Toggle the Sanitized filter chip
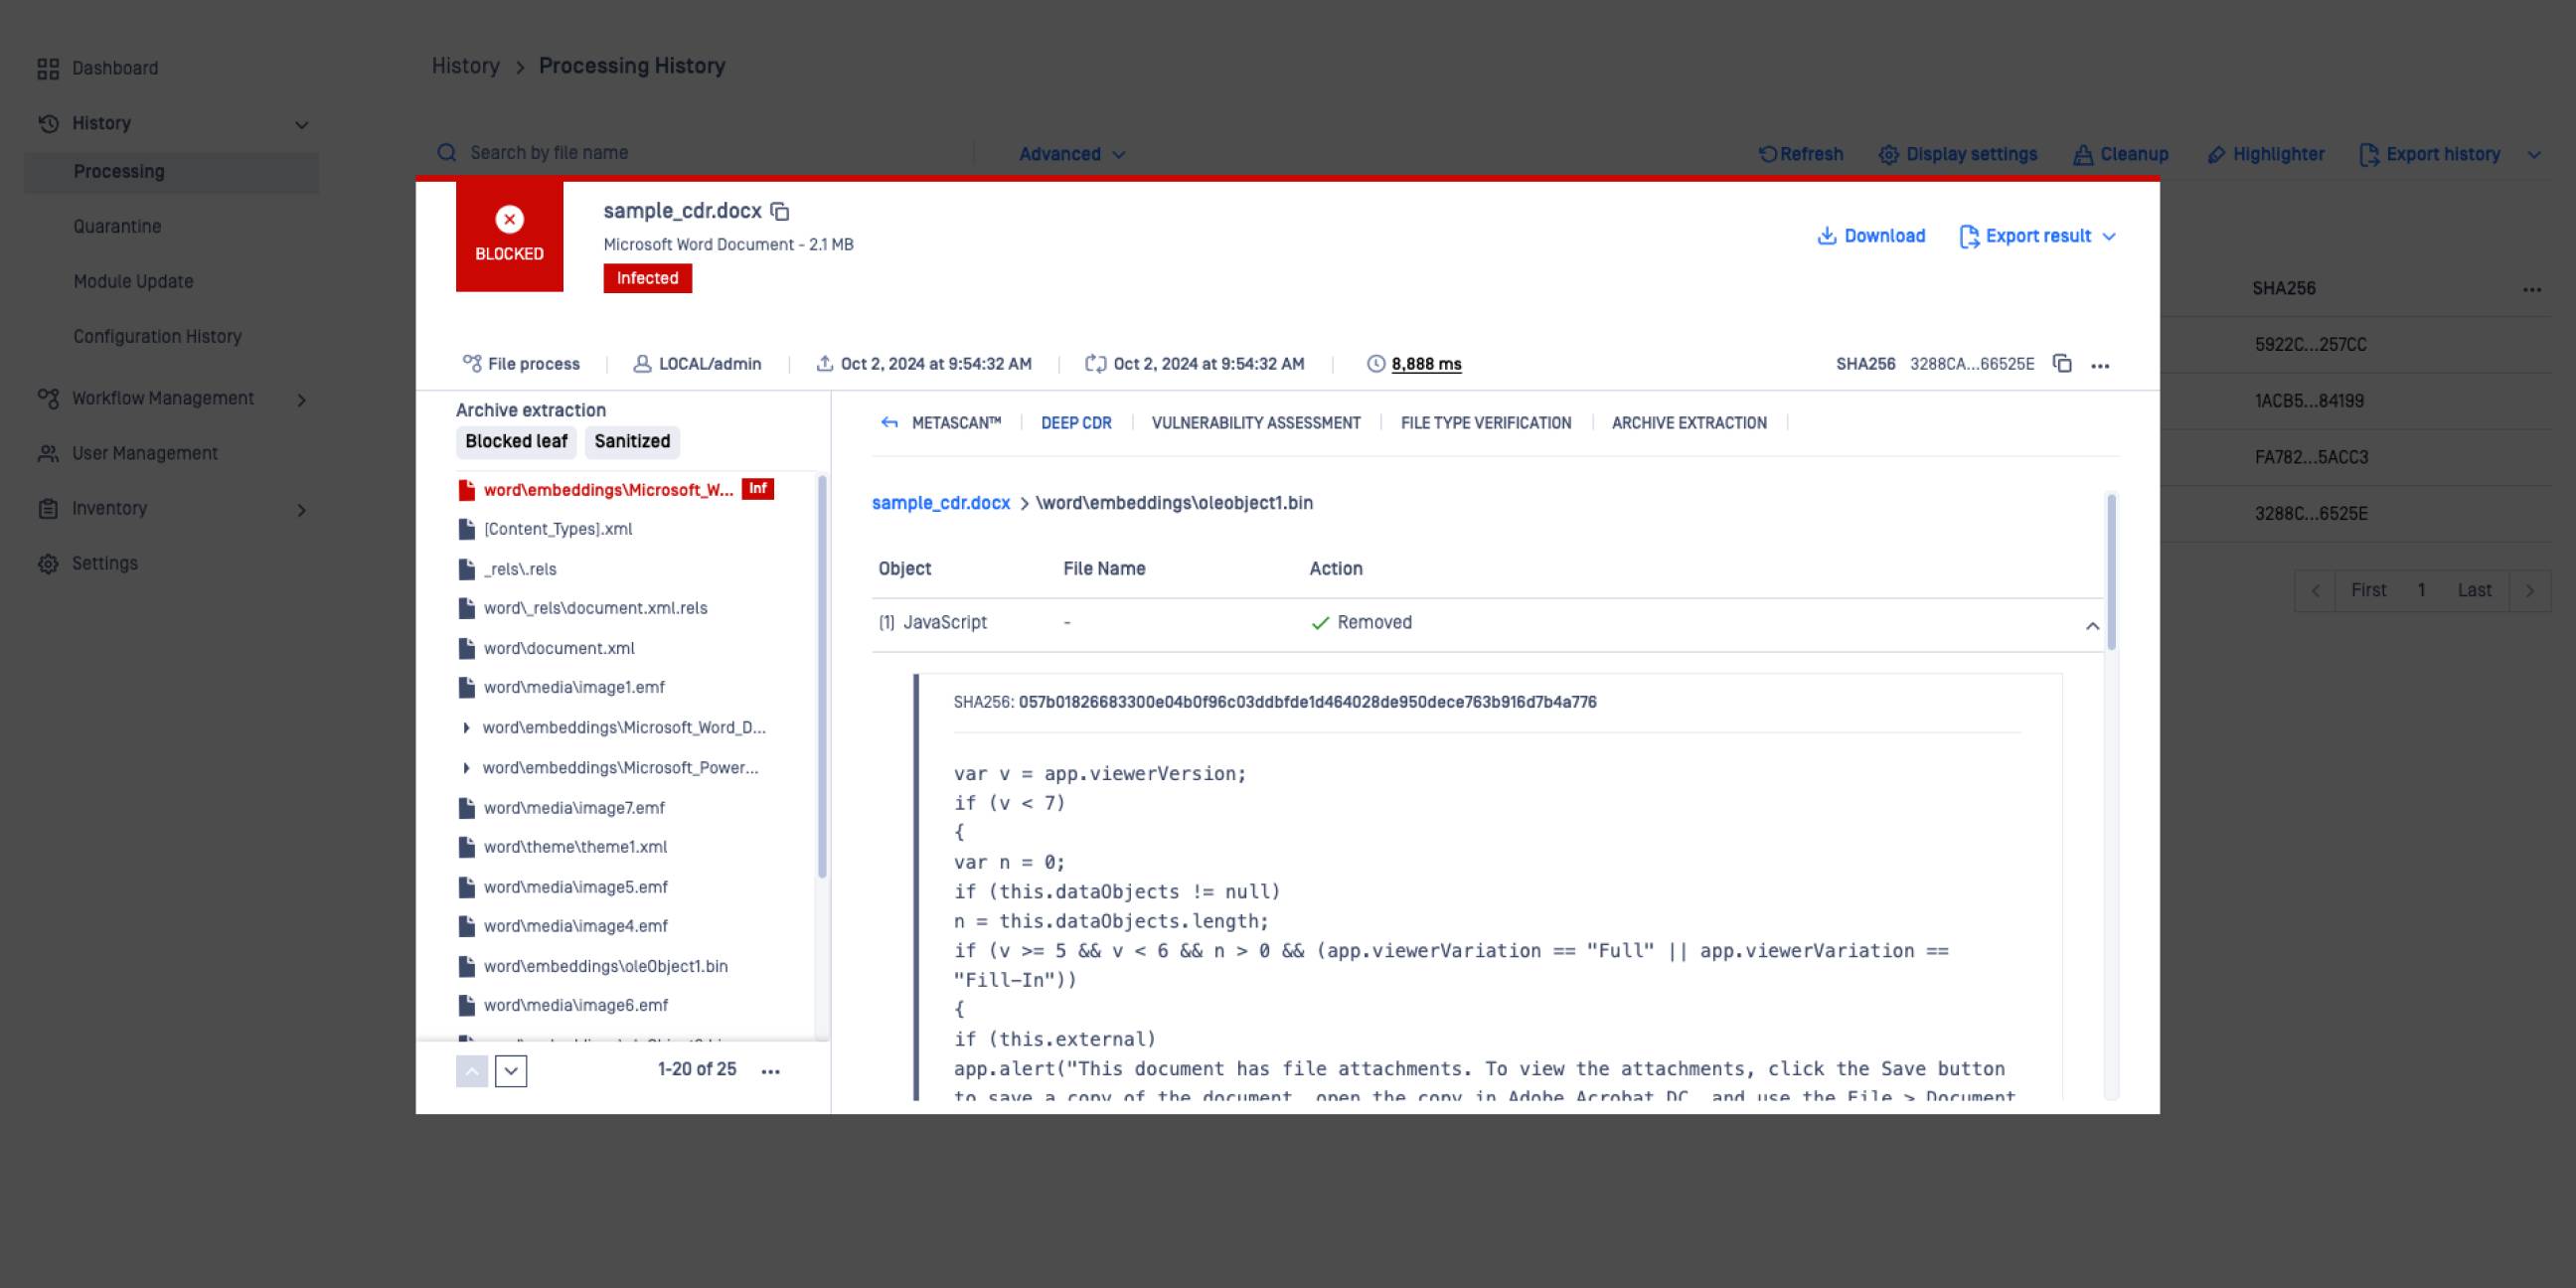The height and width of the screenshot is (1288, 2576). pos(632,441)
